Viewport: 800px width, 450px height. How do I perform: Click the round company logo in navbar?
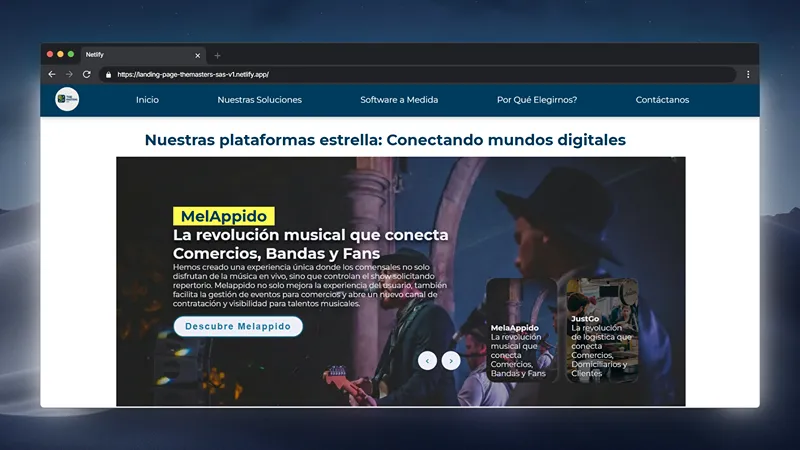click(67, 99)
